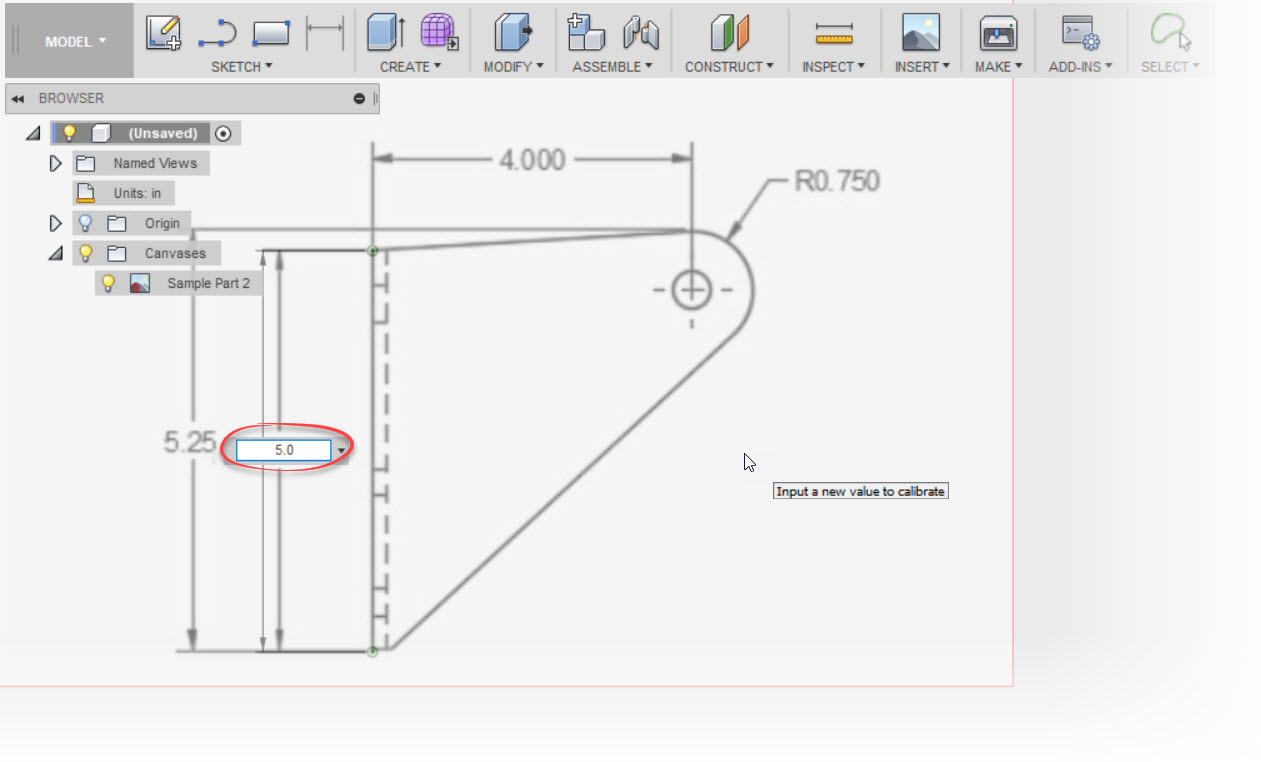The height and width of the screenshot is (762, 1261).
Task: Select the Create Sketch icon
Action: pos(163,33)
